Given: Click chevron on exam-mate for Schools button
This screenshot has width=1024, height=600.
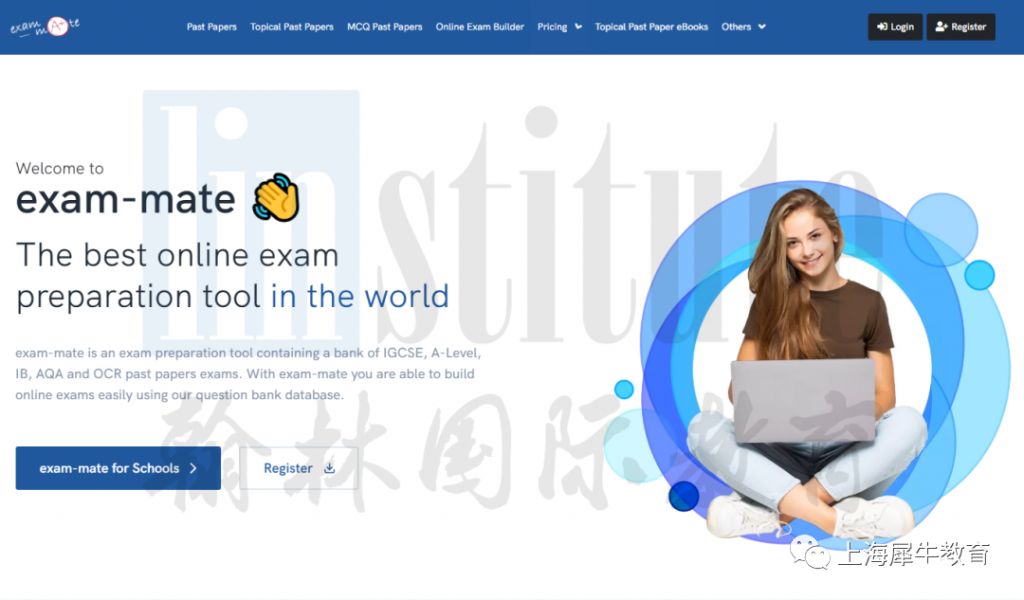Looking at the screenshot, I should tap(193, 468).
